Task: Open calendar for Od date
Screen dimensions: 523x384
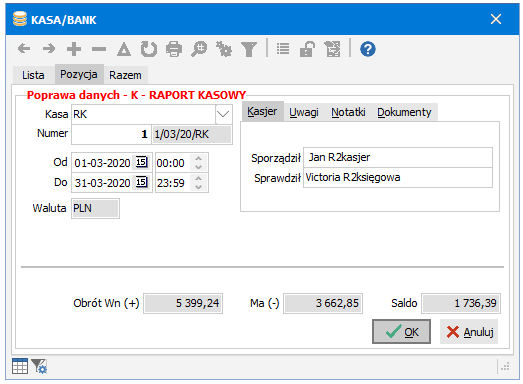Action: (x=141, y=162)
